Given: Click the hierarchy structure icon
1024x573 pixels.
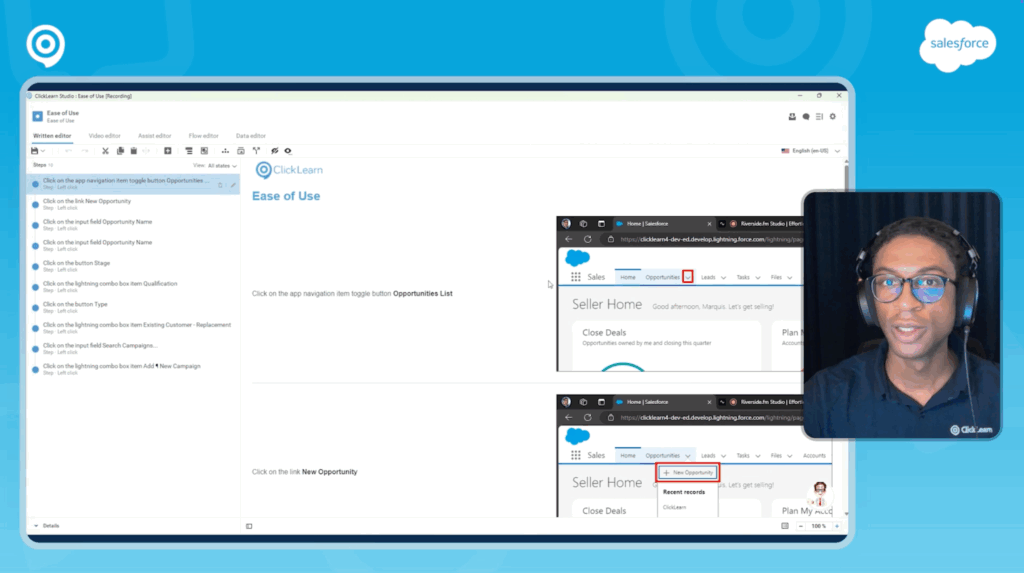Looking at the screenshot, I should pyautogui.click(x=225, y=151).
